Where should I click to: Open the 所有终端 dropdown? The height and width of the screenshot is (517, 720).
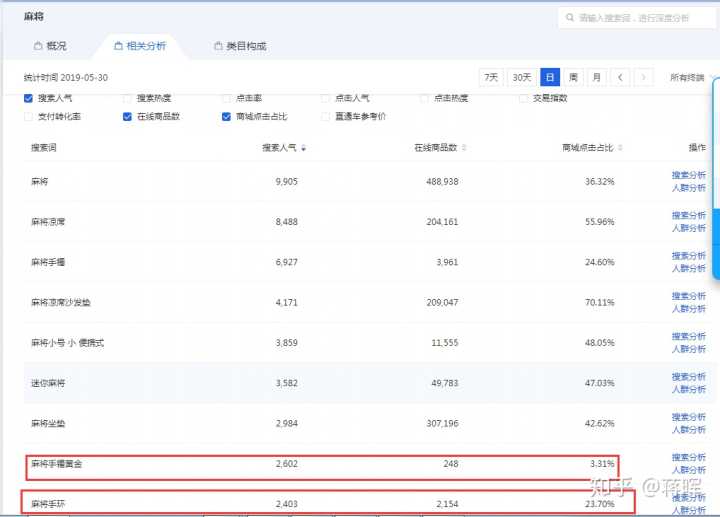tap(687, 77)
